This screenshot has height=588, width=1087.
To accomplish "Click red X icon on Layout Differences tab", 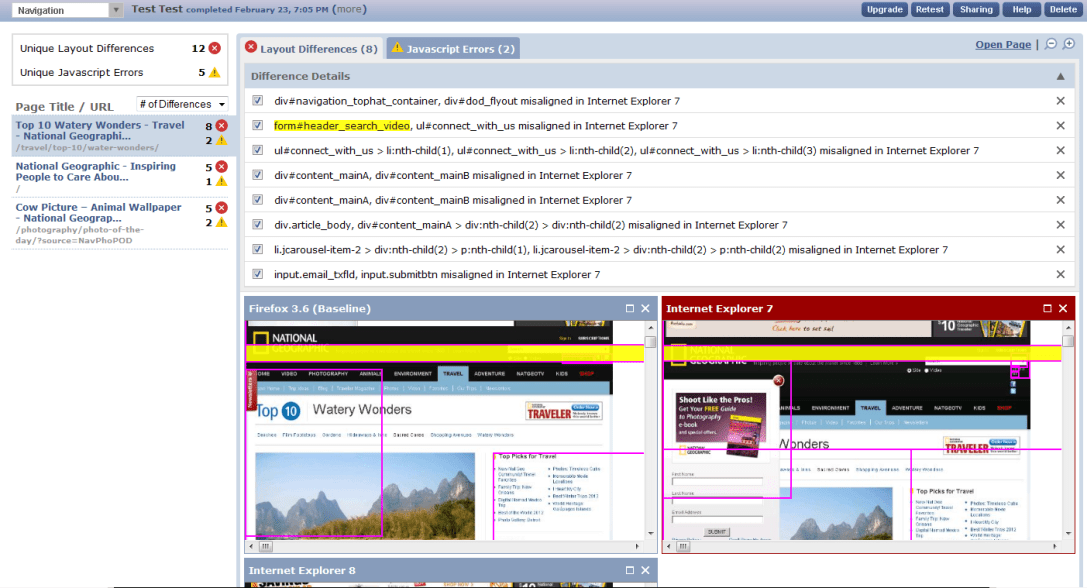I will point(251,47).
